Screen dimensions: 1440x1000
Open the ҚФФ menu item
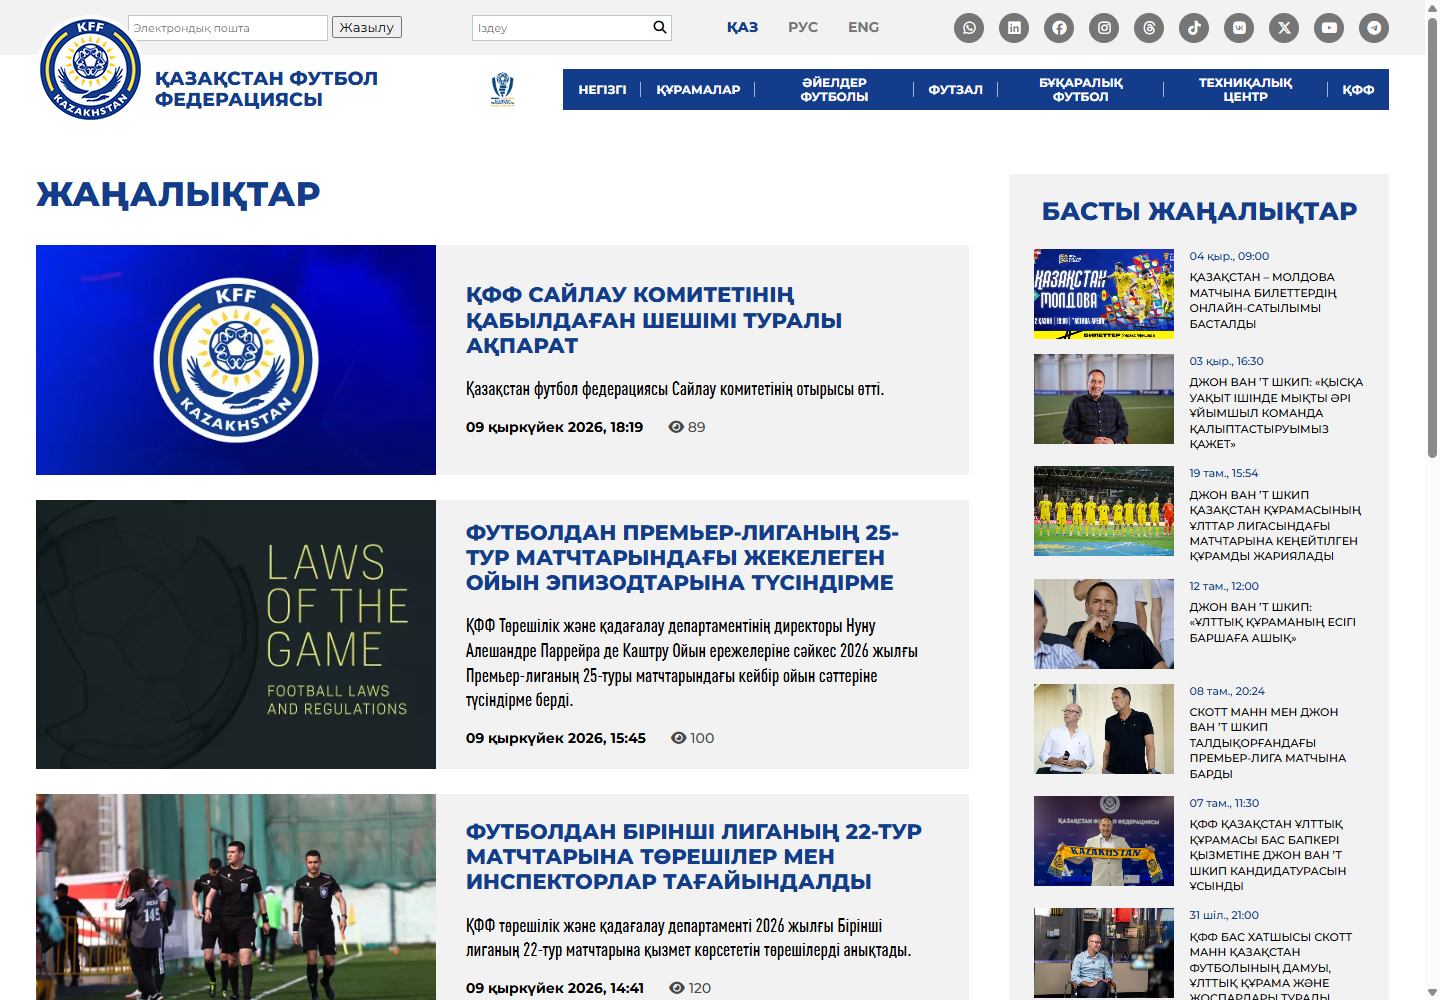[x=1358, y=90]
